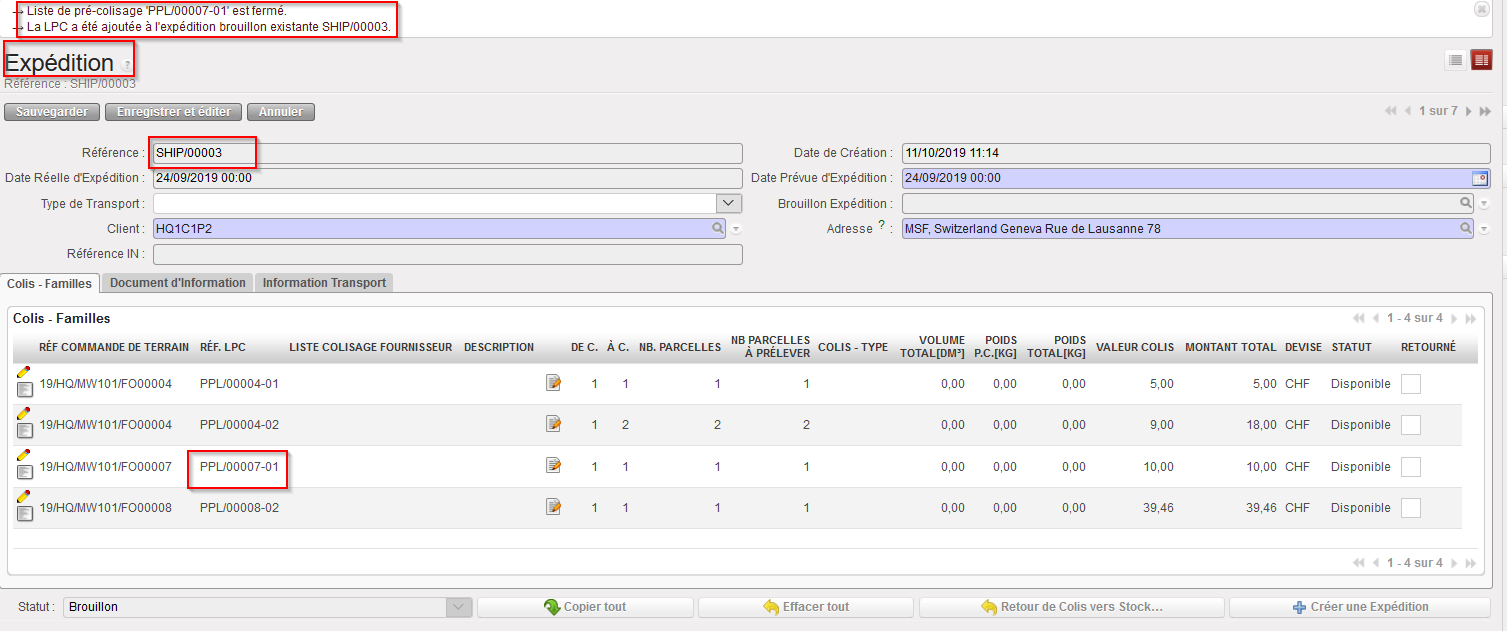
Task: Switch to form view icon
Action: pos(1481,60)
